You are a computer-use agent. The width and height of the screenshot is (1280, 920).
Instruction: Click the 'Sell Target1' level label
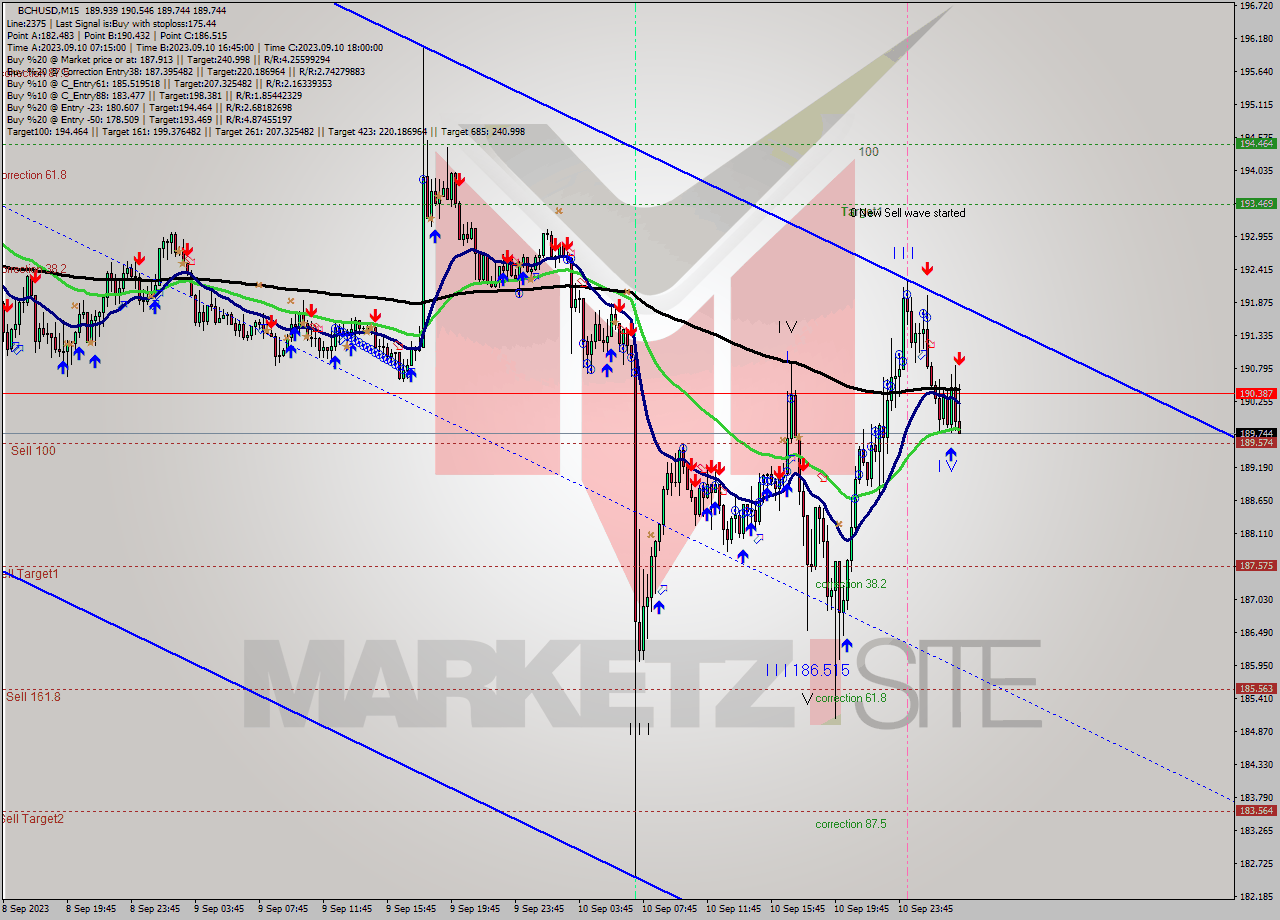pyautogui.click(x=30, y=574)
